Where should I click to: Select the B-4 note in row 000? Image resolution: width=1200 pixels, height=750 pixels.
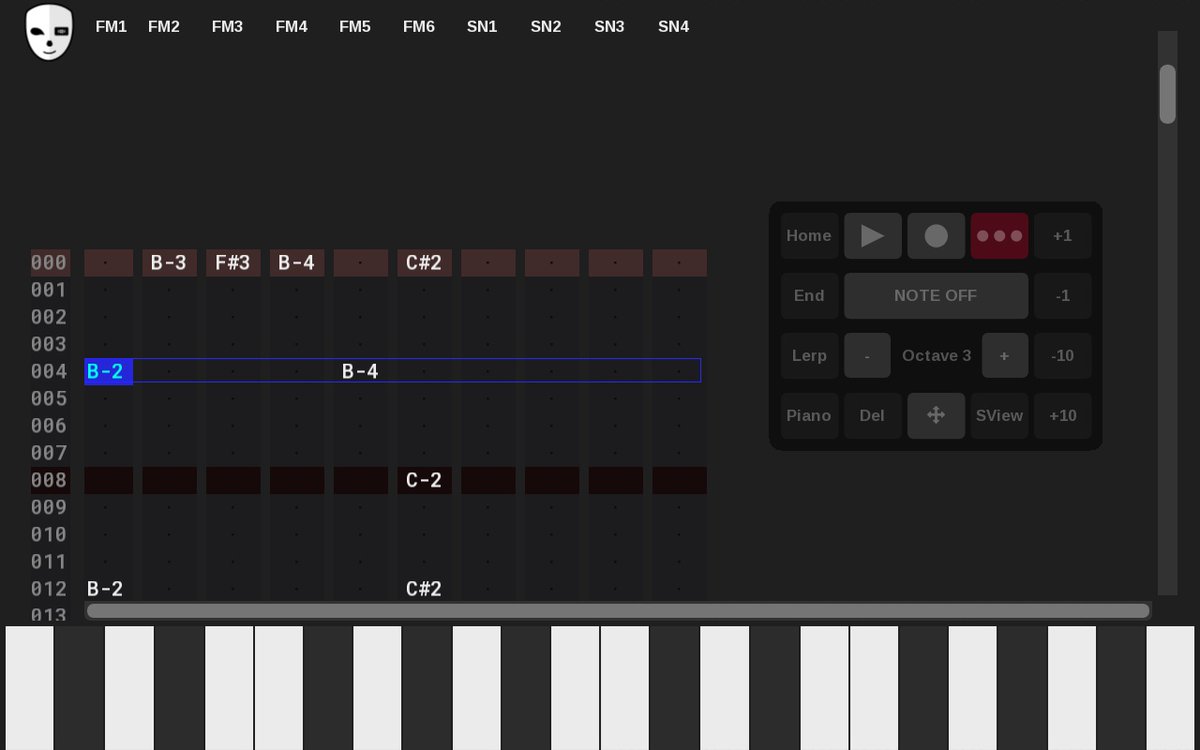[297, 263]
